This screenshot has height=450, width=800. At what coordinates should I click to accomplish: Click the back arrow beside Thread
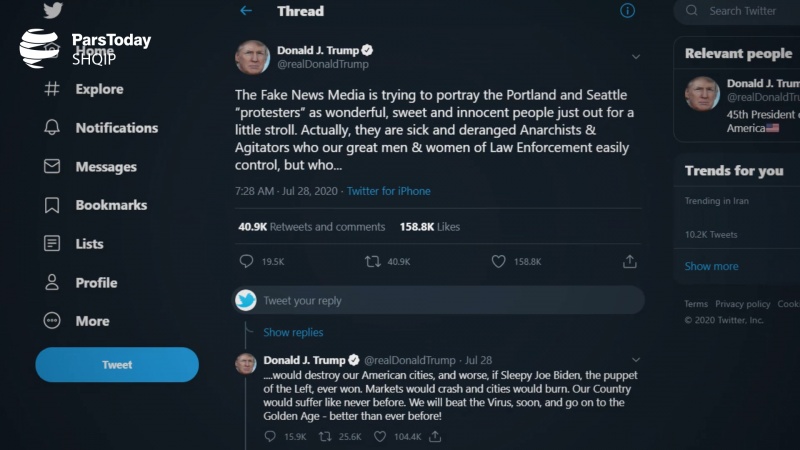246,11
